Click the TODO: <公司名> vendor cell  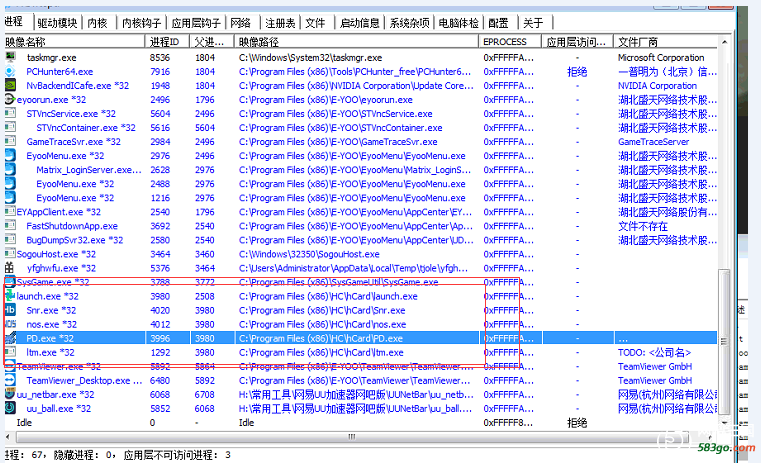coord(654,352)
